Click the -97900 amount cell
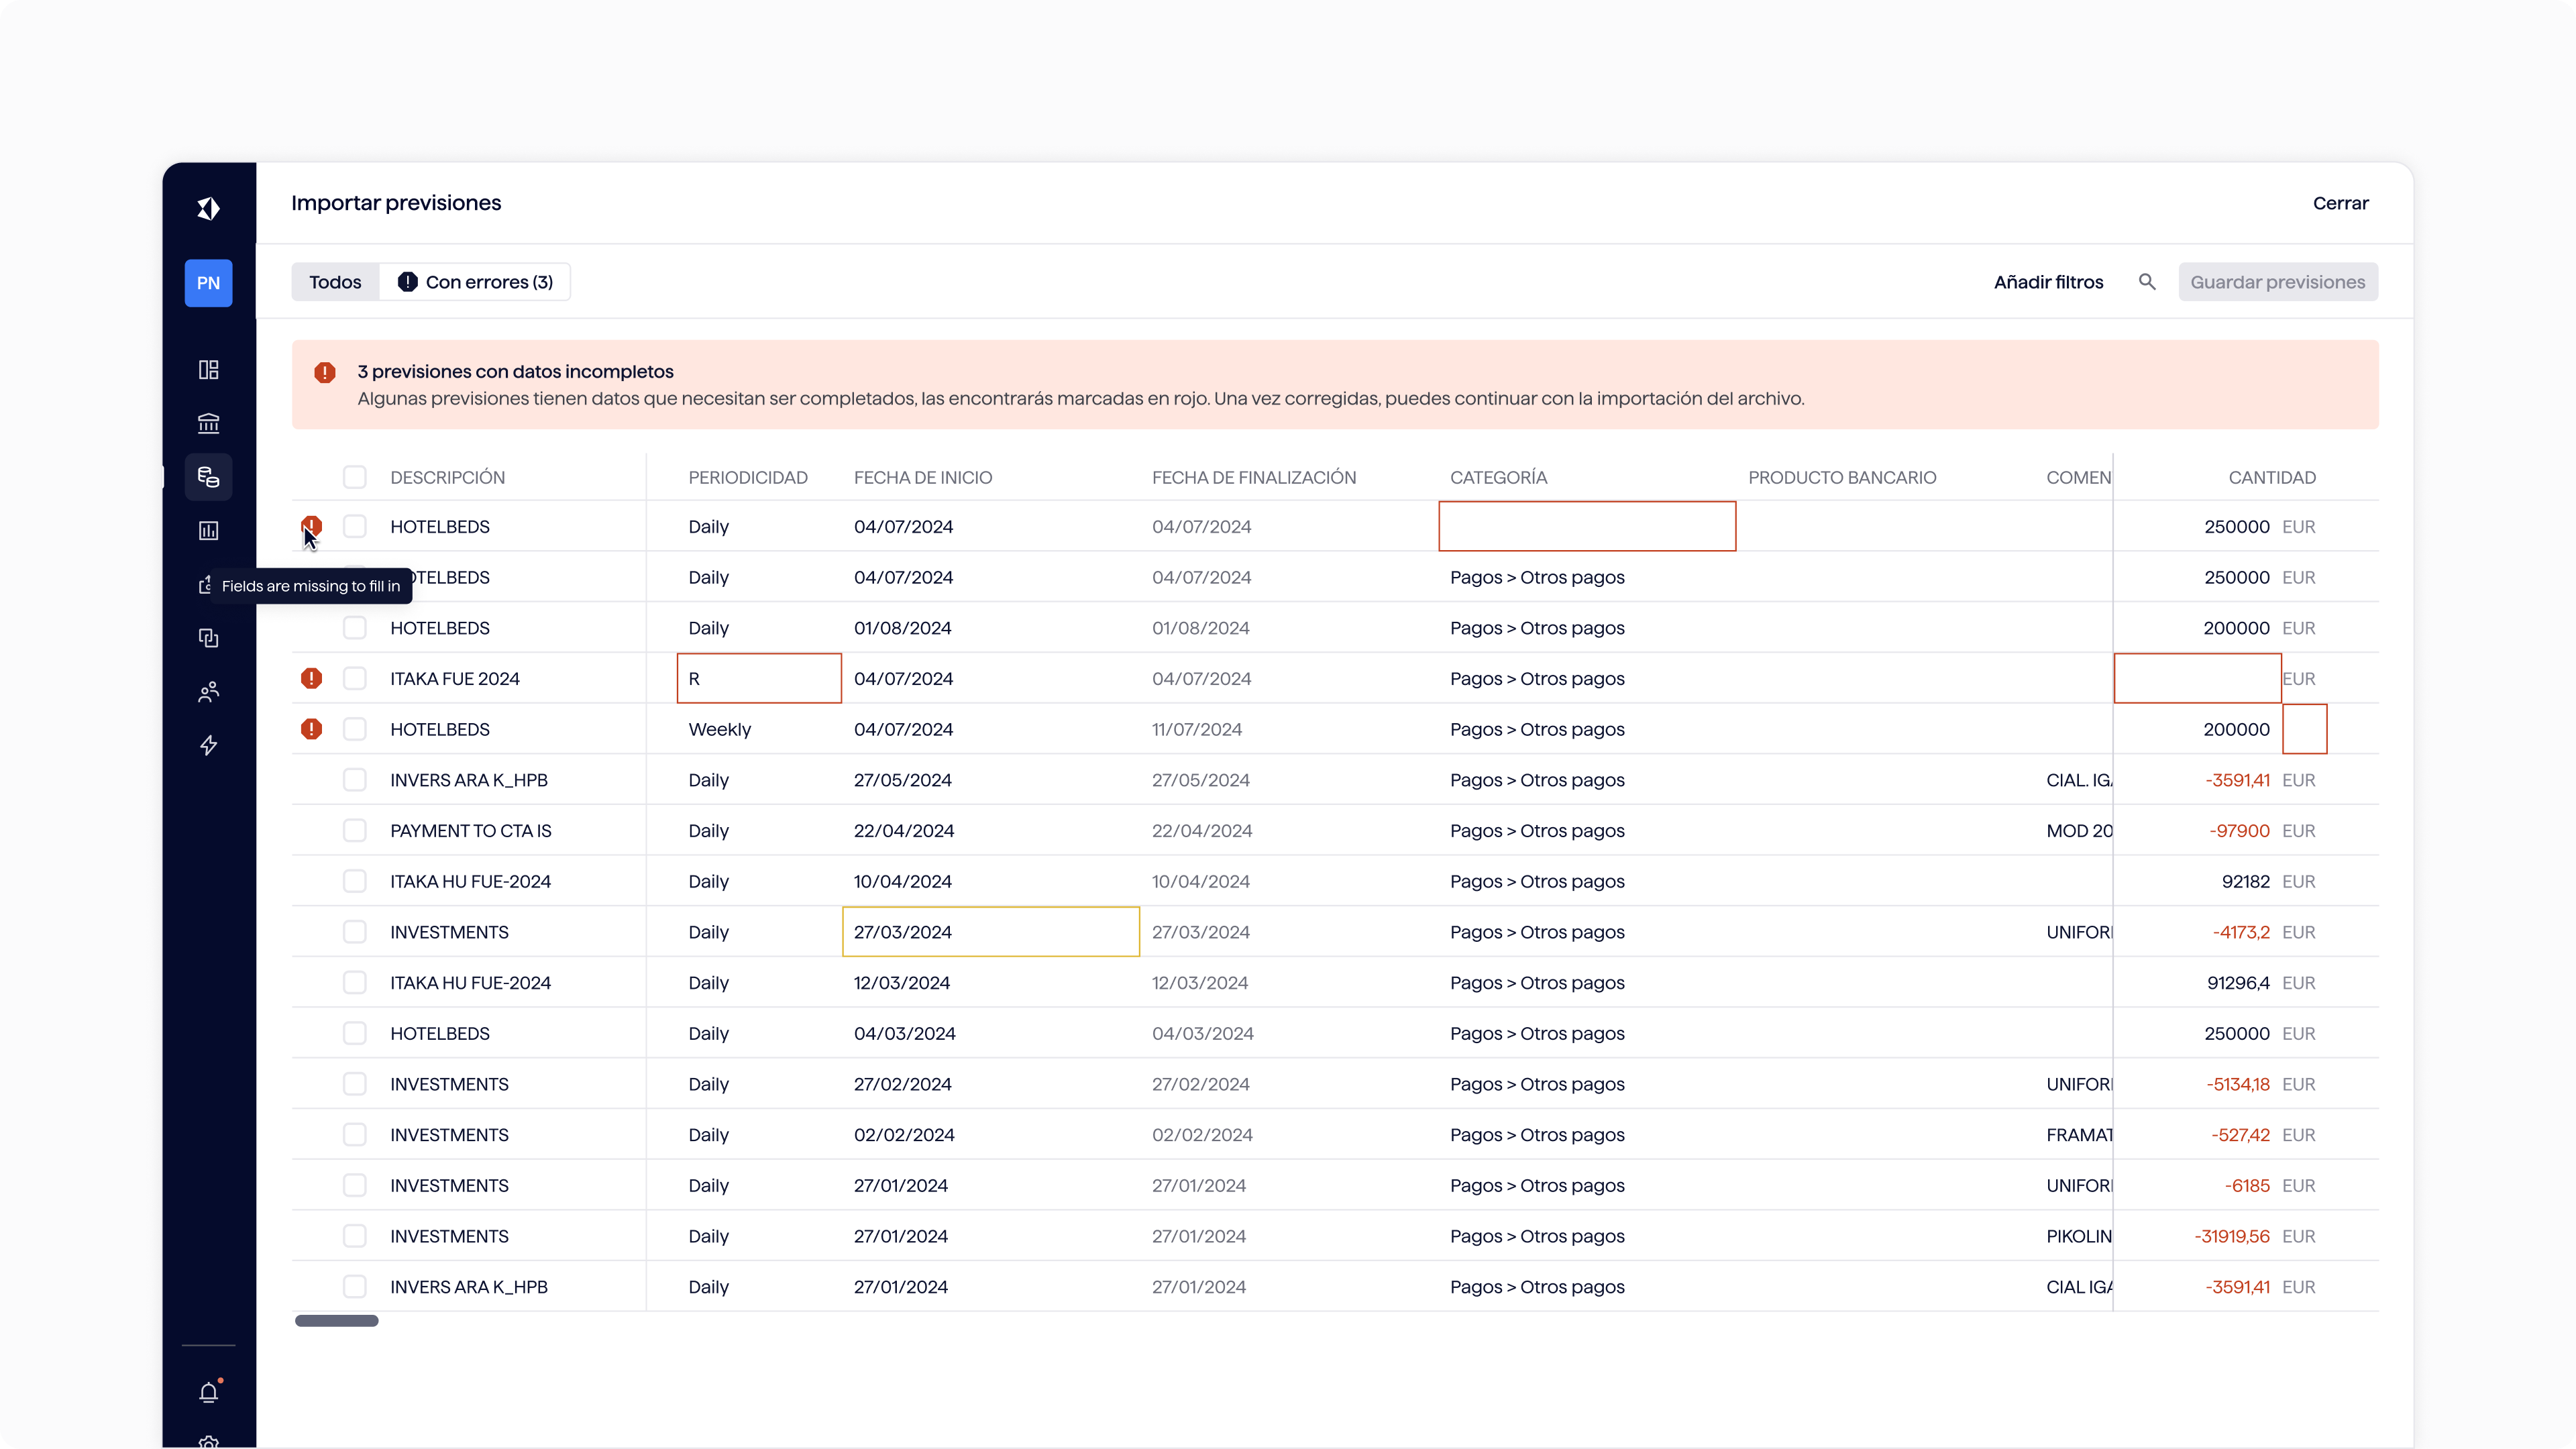This screenshot has height=1449, width=2576. (x=2239, y=831)
